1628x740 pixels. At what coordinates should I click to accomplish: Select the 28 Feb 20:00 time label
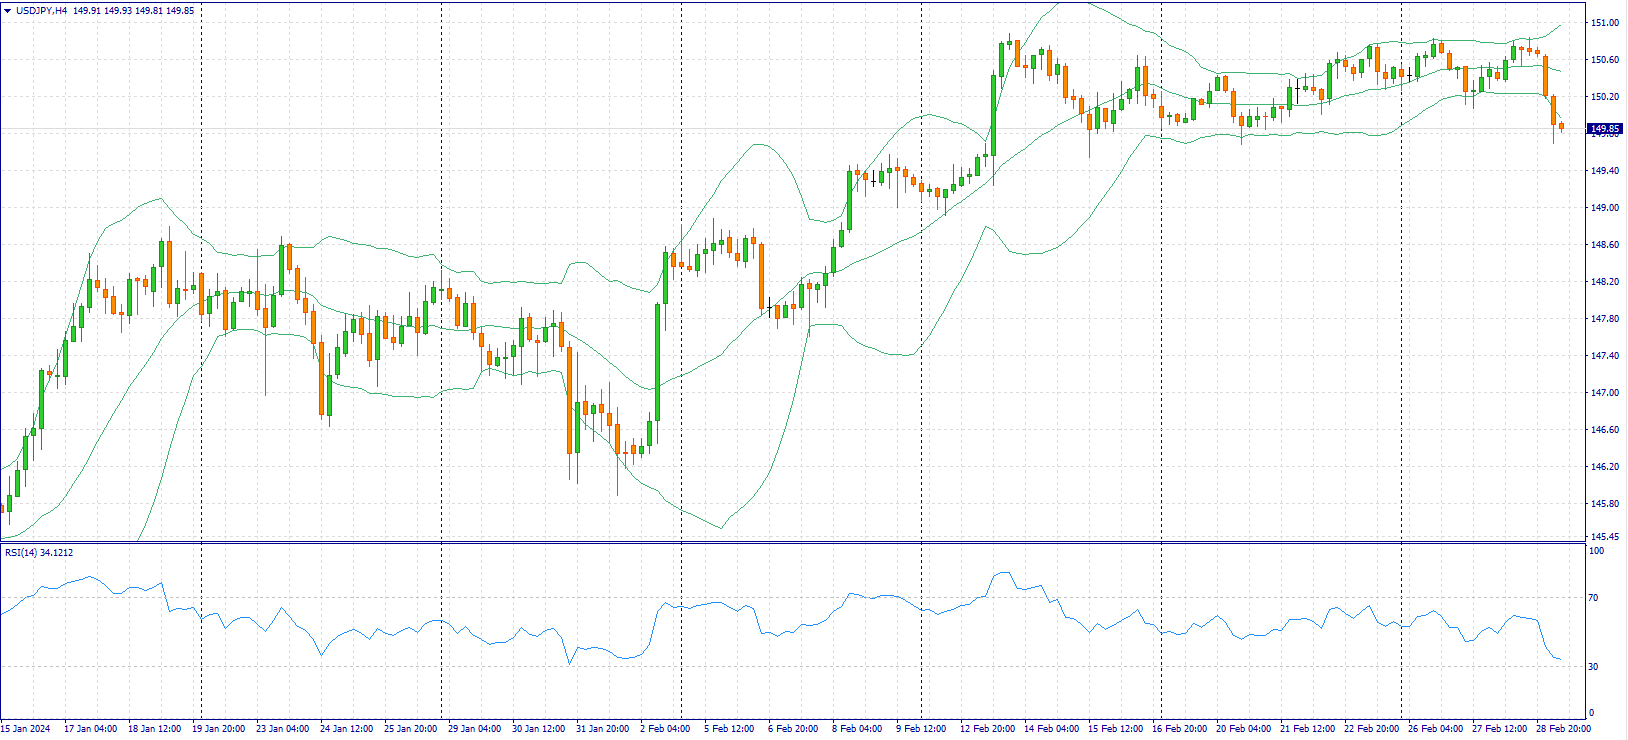1565,729
